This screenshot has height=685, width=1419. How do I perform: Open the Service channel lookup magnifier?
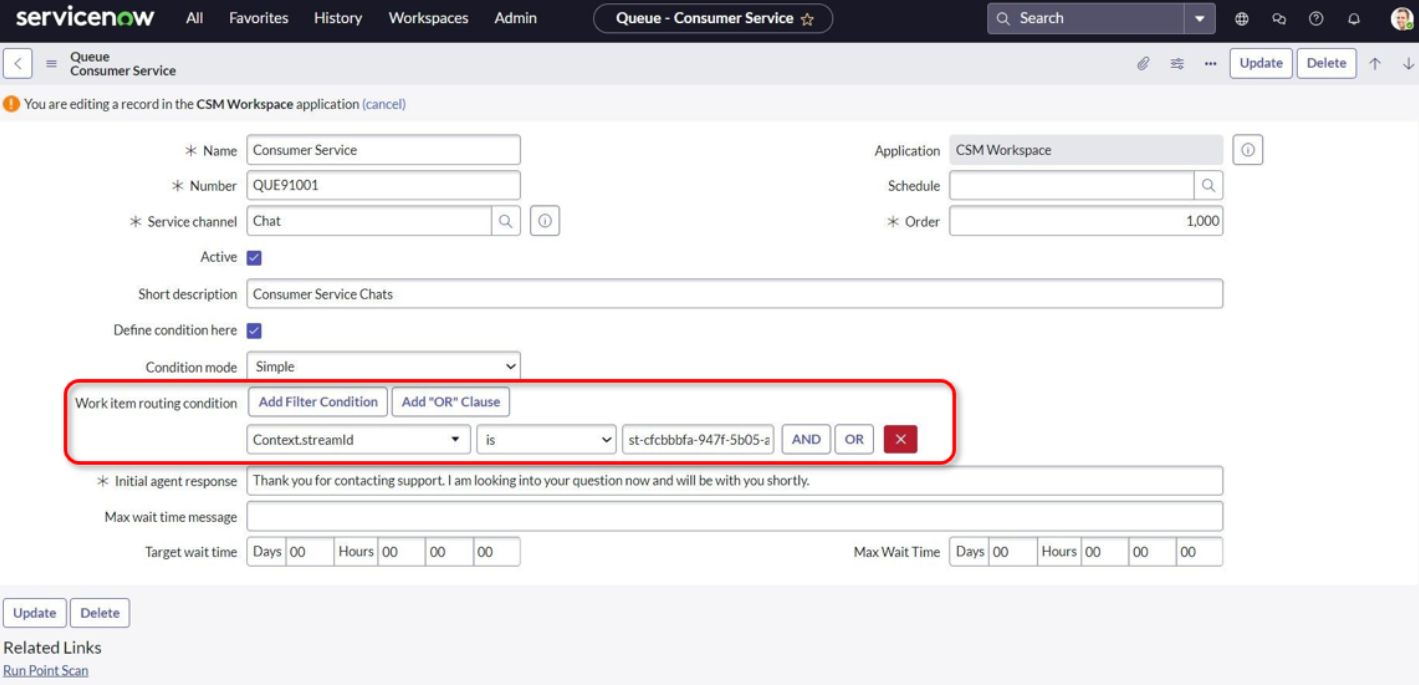(508, 220)
